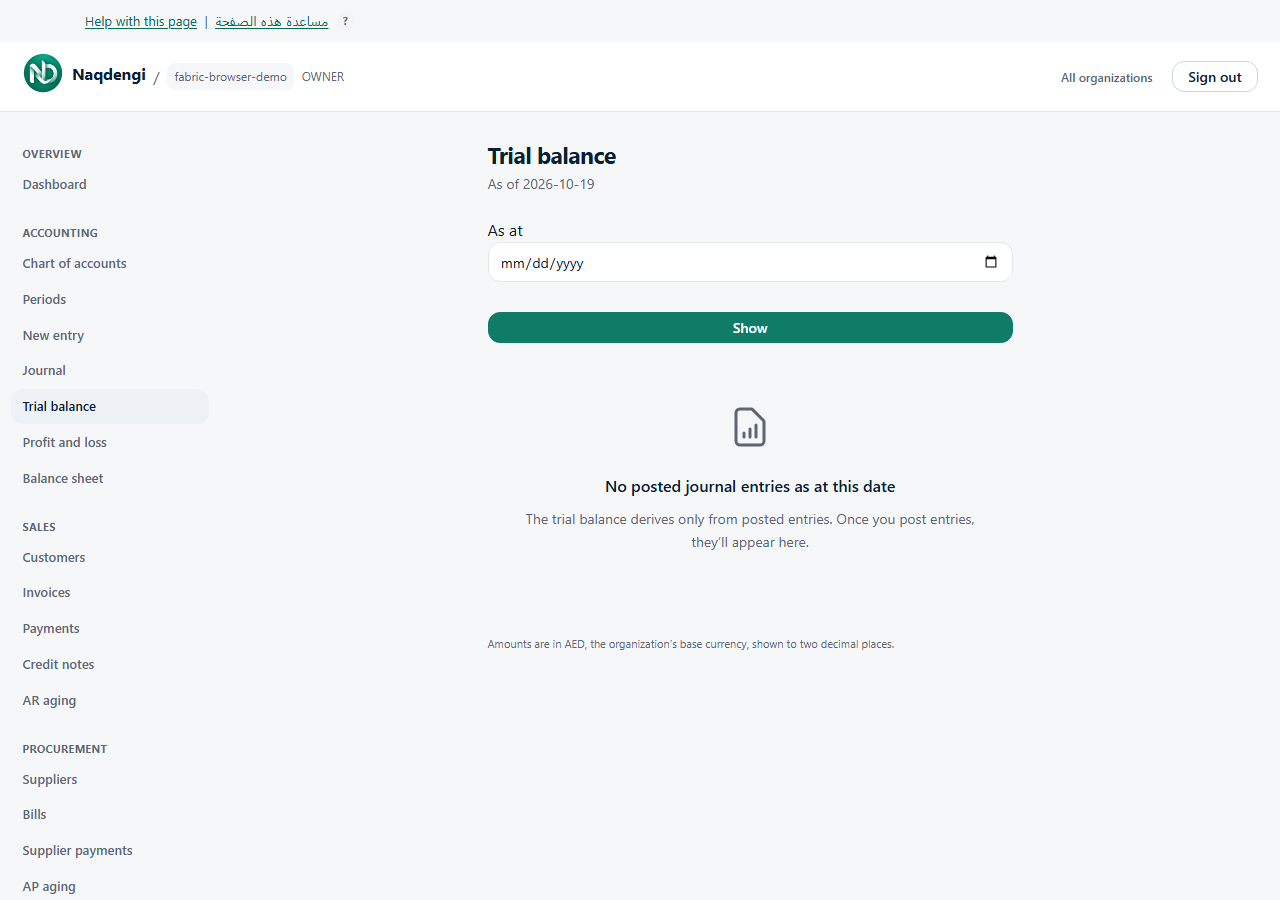
Task: Open Payments under Sales
Action: coord(51,628)
